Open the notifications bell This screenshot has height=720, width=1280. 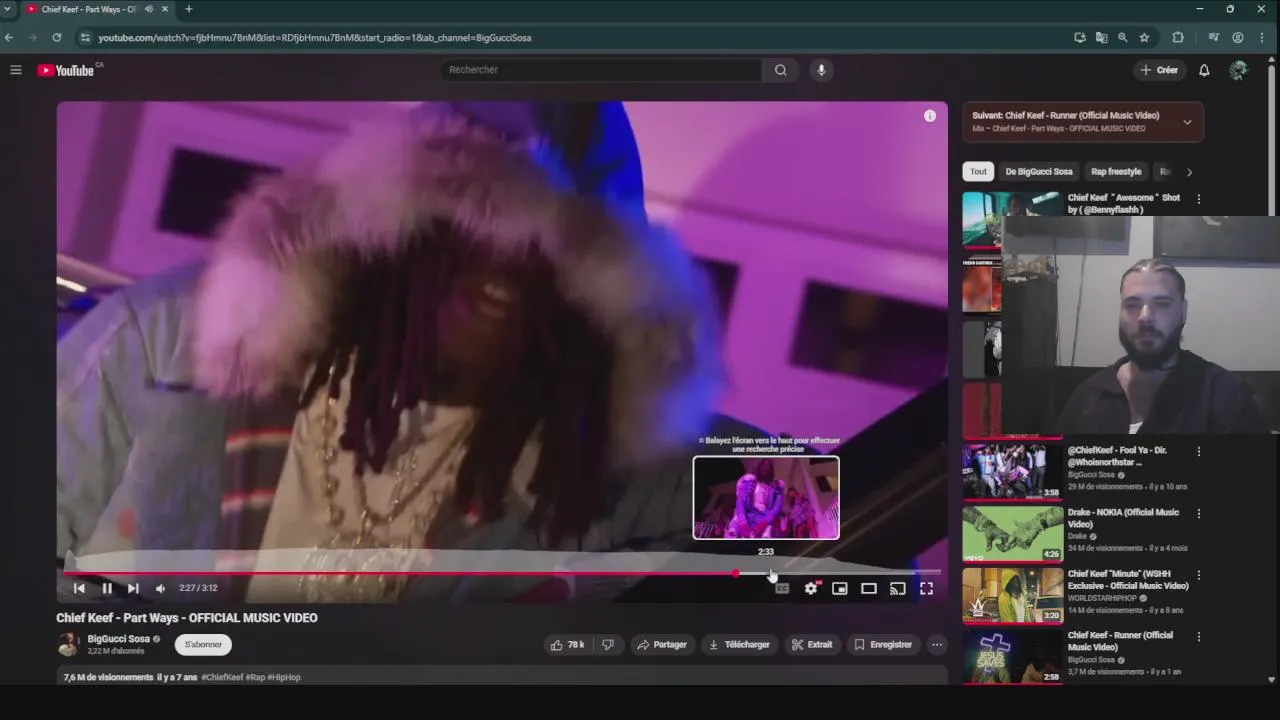point(1204,70)
